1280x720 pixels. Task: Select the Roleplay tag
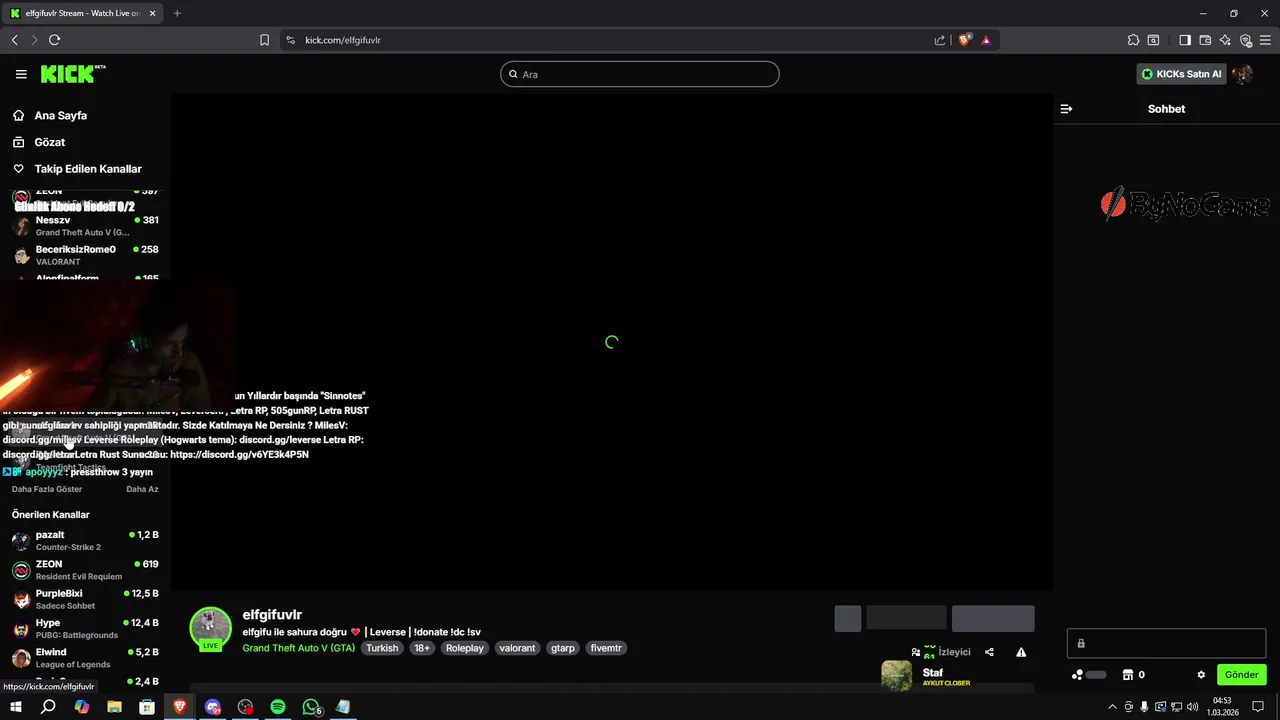[465, 648]
